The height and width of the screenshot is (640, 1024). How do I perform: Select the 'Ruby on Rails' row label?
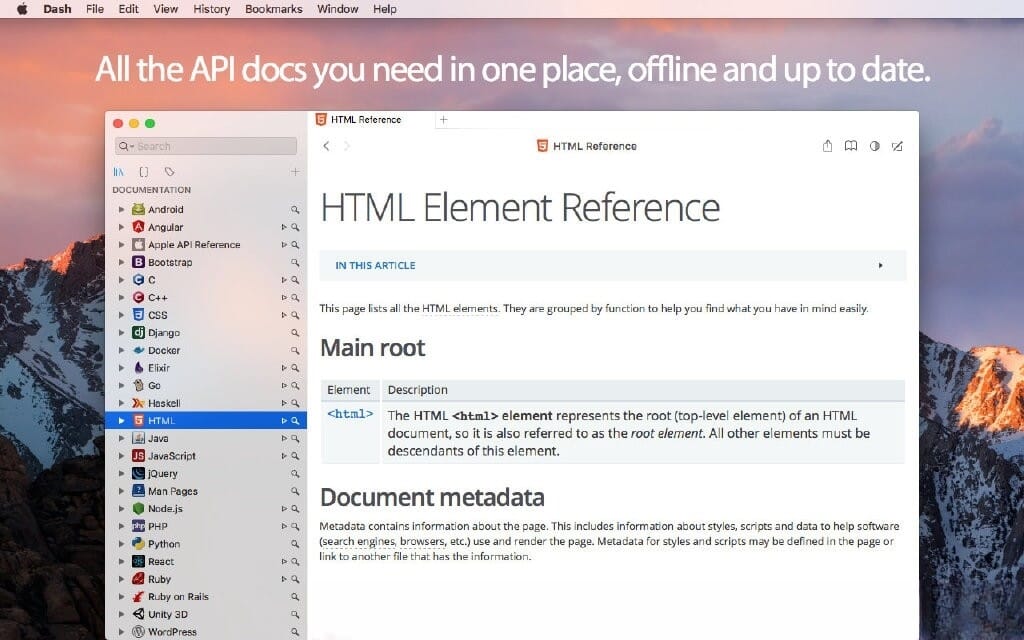click(x=178, y=597)
